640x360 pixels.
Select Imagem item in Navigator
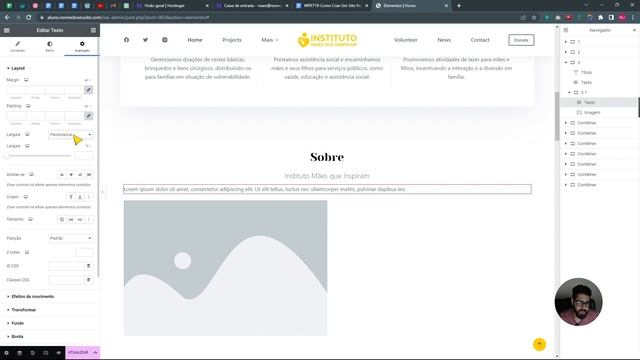click(591, 112)
